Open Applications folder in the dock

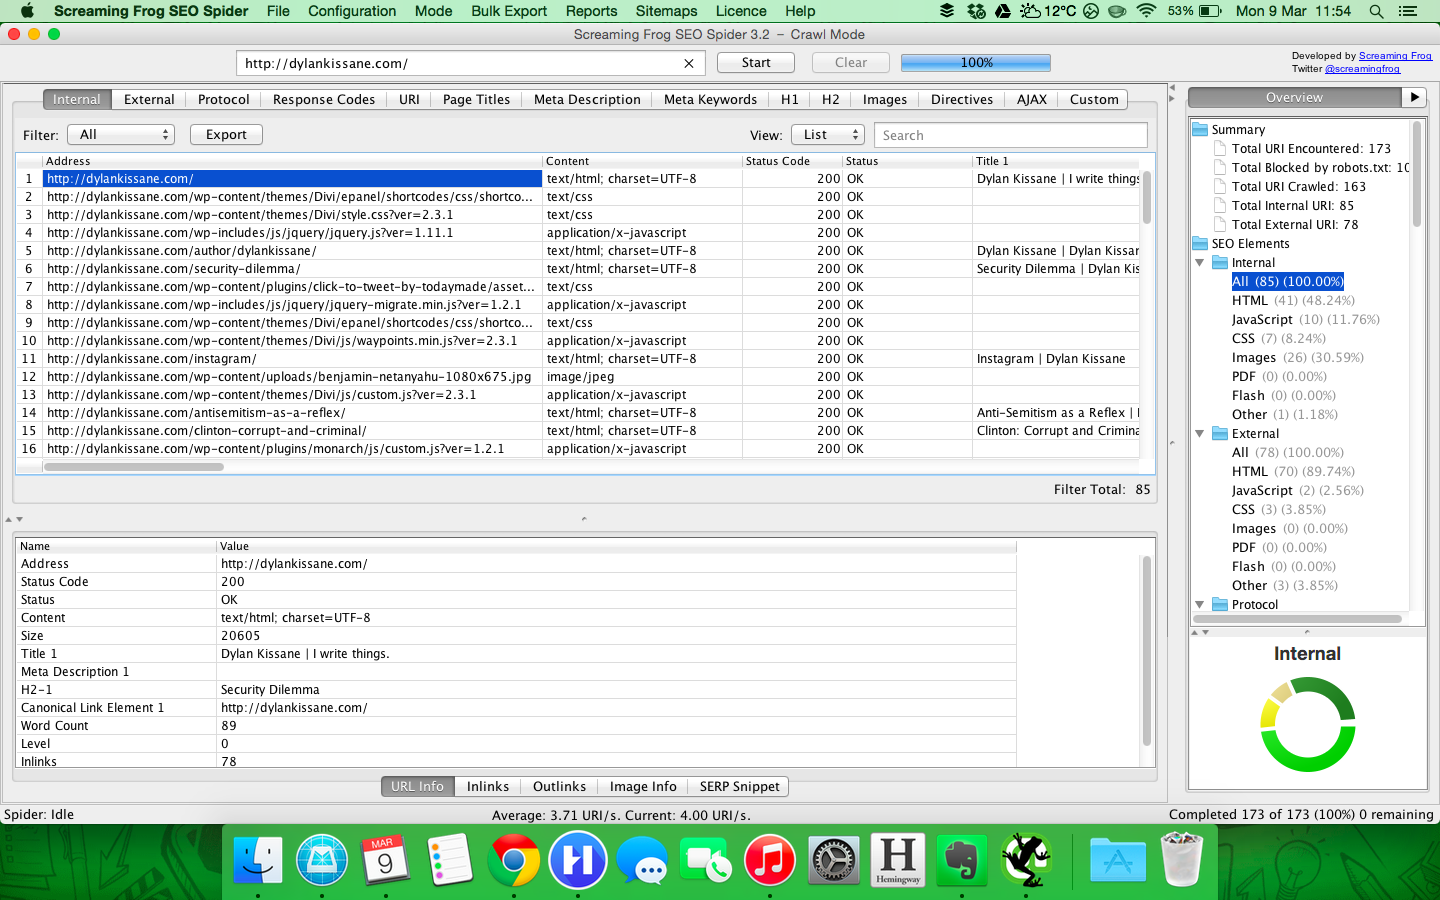1118,859
